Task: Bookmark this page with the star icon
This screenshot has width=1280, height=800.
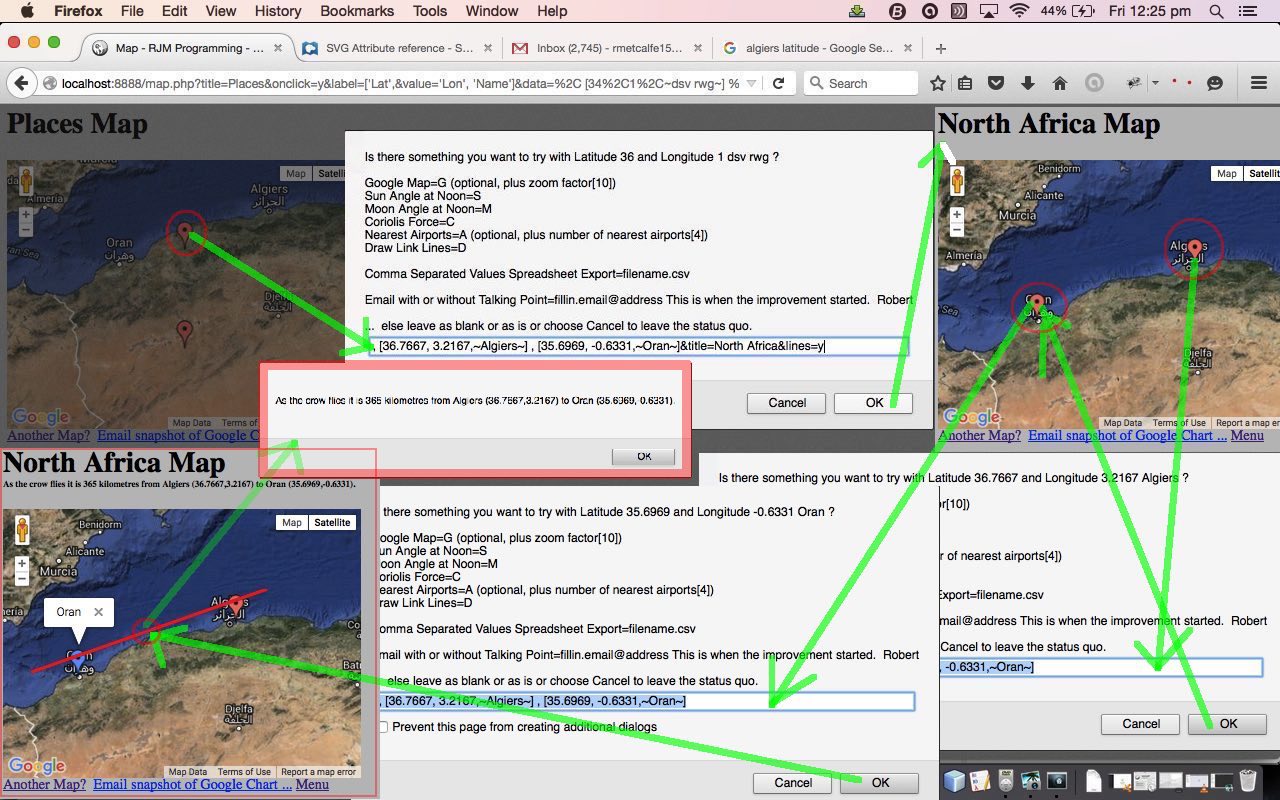Action: click(x=937, y=83)
